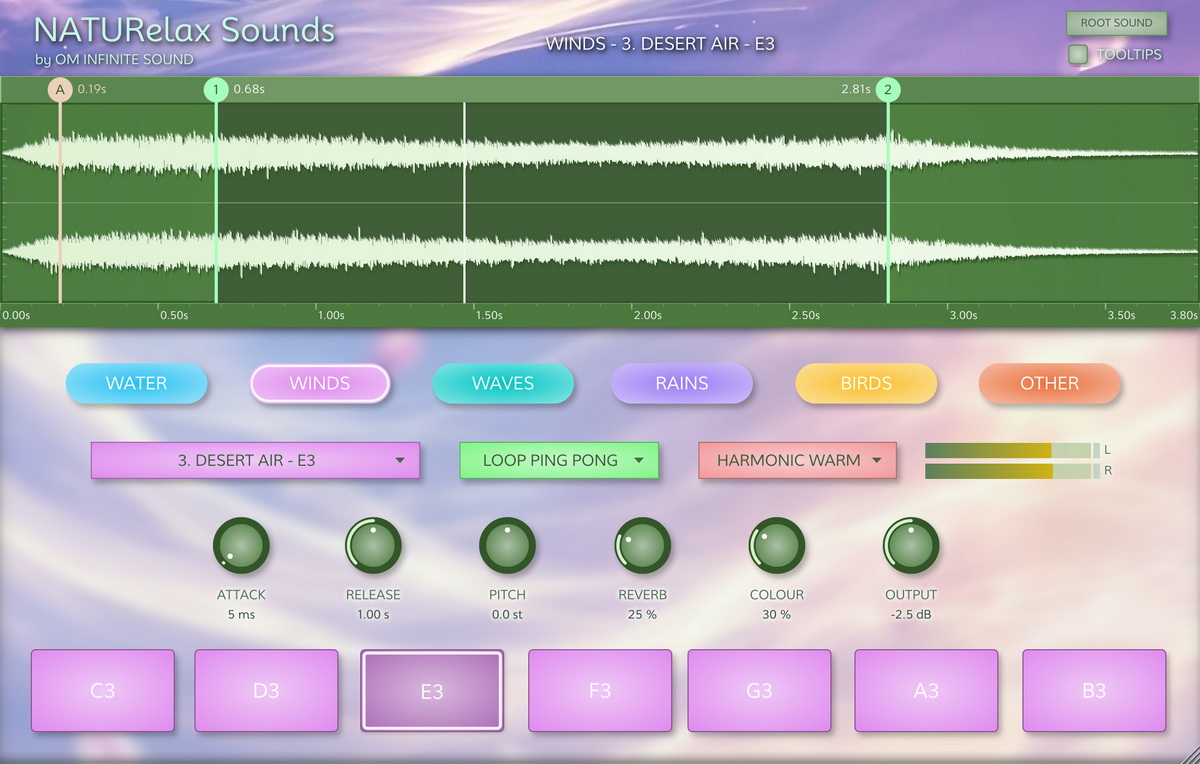Select the Birds category
Image resolution: width=1200 pixels, height=764 pixels.
point(866,383)
